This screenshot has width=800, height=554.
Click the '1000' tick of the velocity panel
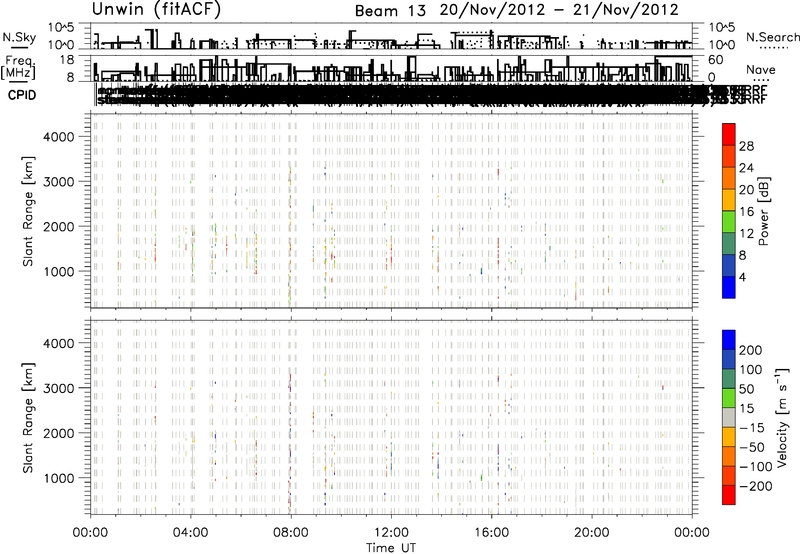[x=59, y=478]
